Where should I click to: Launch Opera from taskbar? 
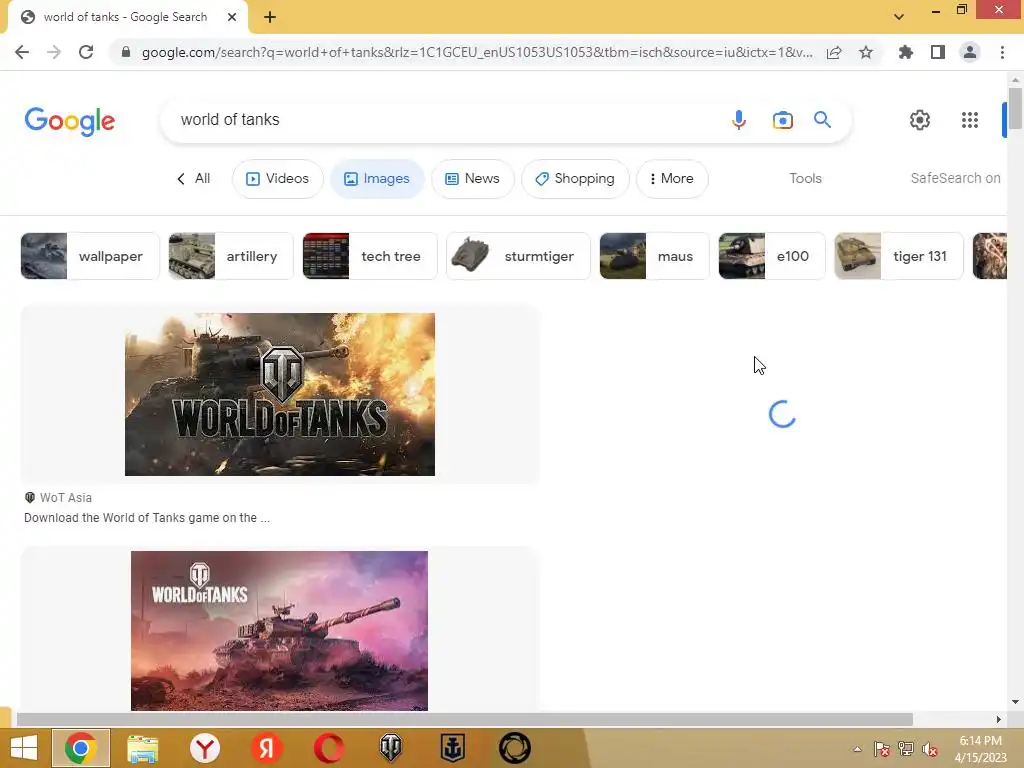[328, 748]
